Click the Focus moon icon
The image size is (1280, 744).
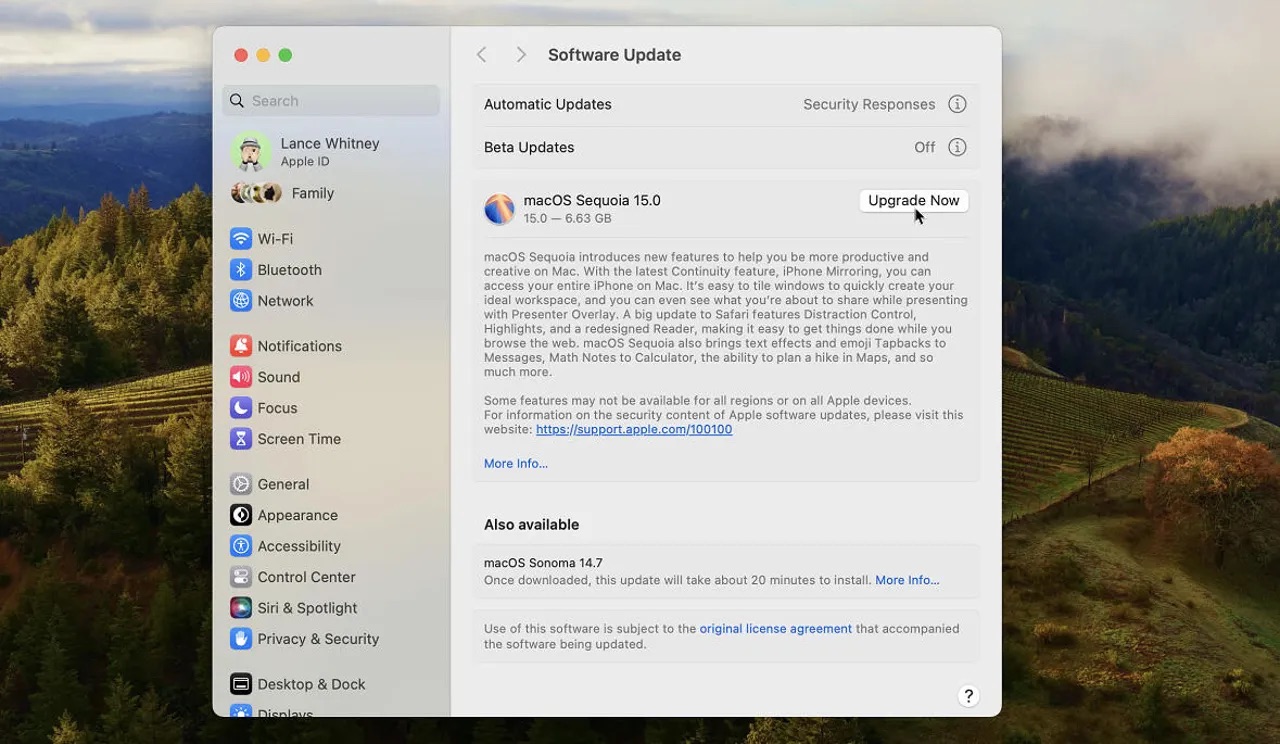coord(241,408)
